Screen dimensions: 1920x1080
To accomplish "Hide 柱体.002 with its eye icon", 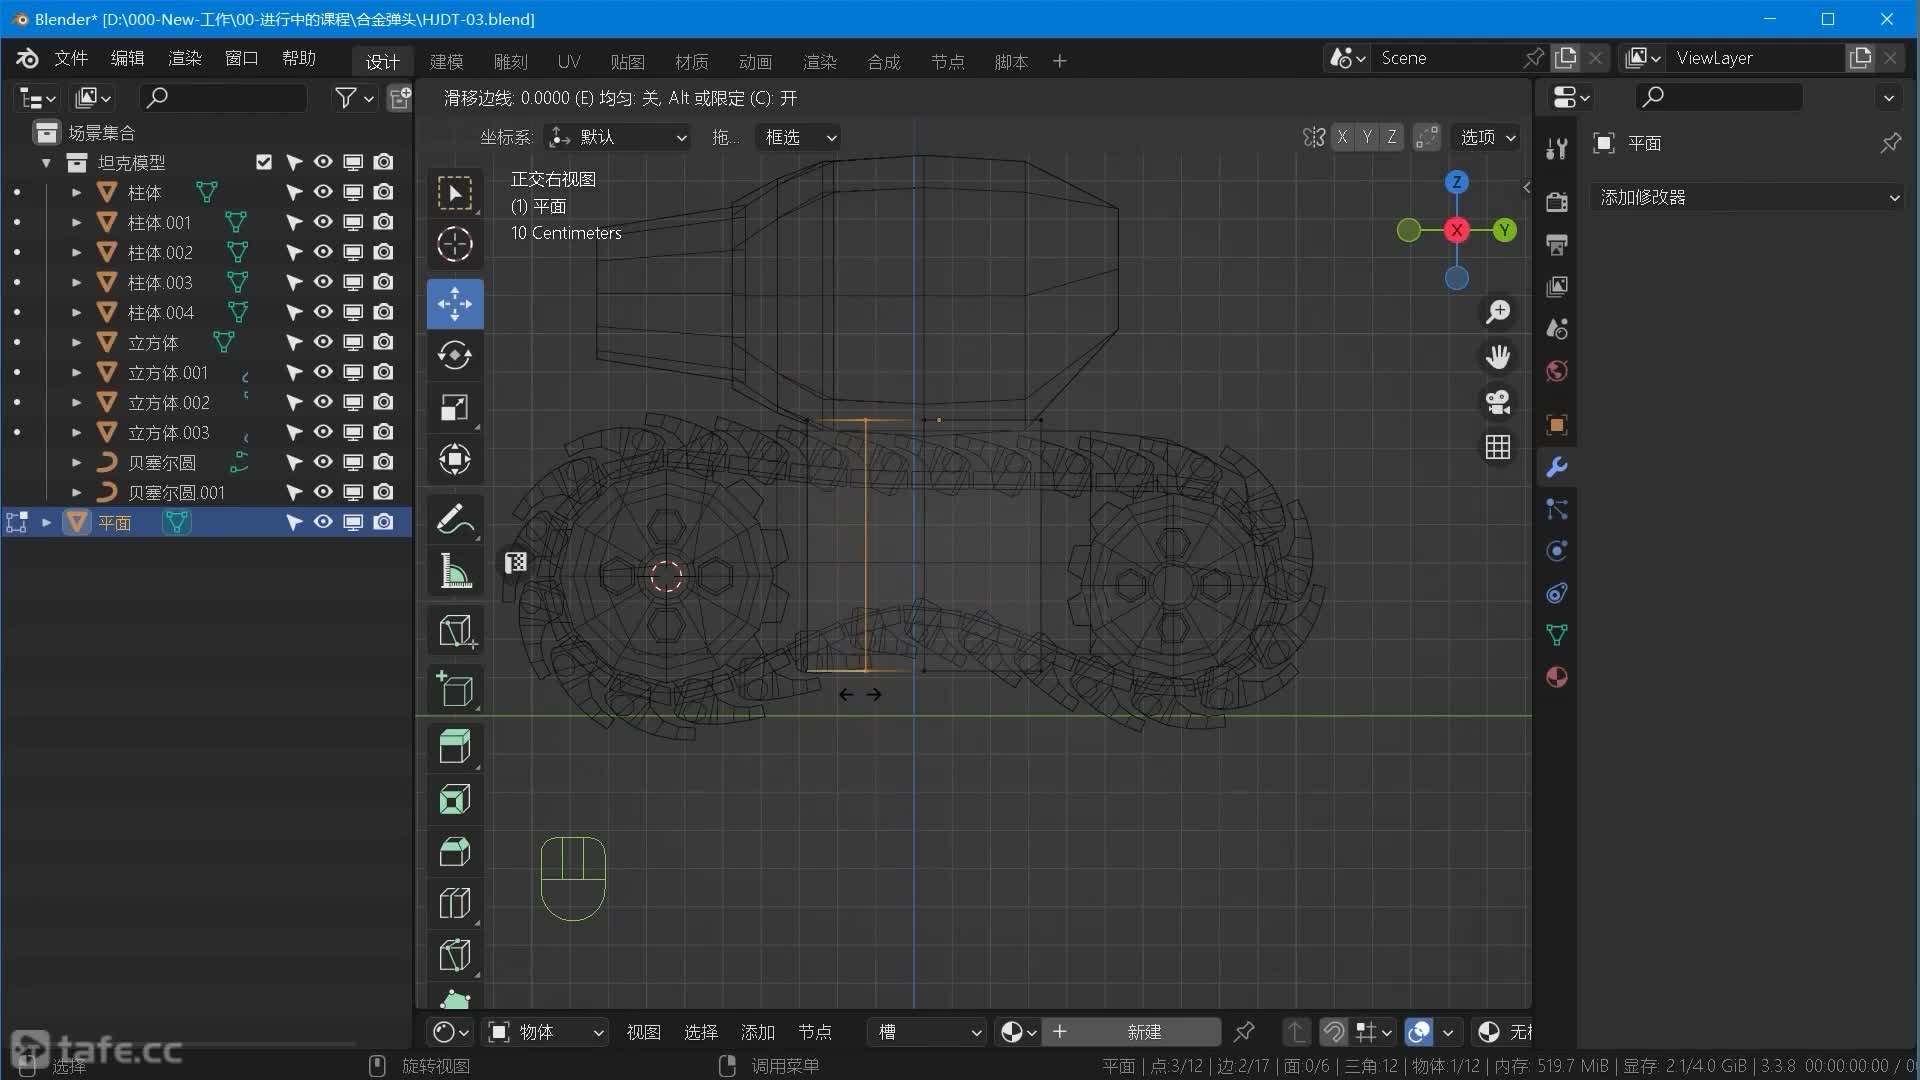I will pyautogui.click(x=323, y=252).
